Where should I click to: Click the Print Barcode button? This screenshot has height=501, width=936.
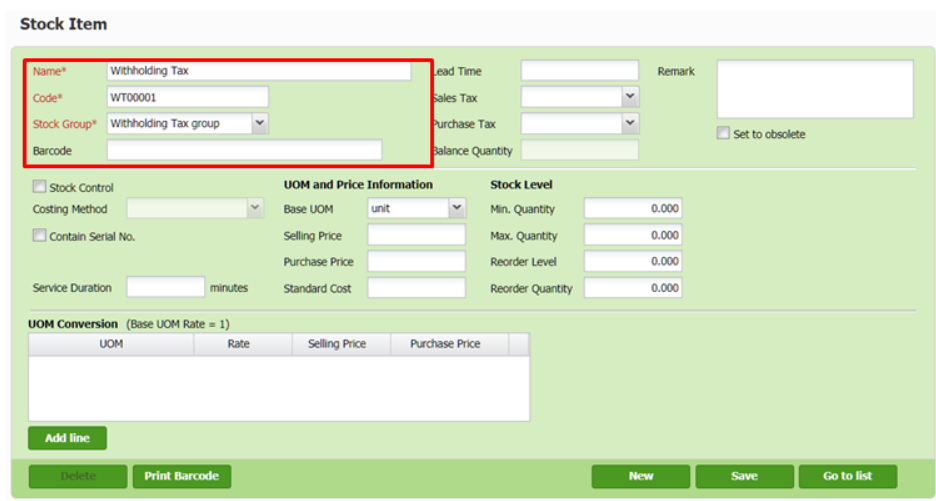coord(181,476)
